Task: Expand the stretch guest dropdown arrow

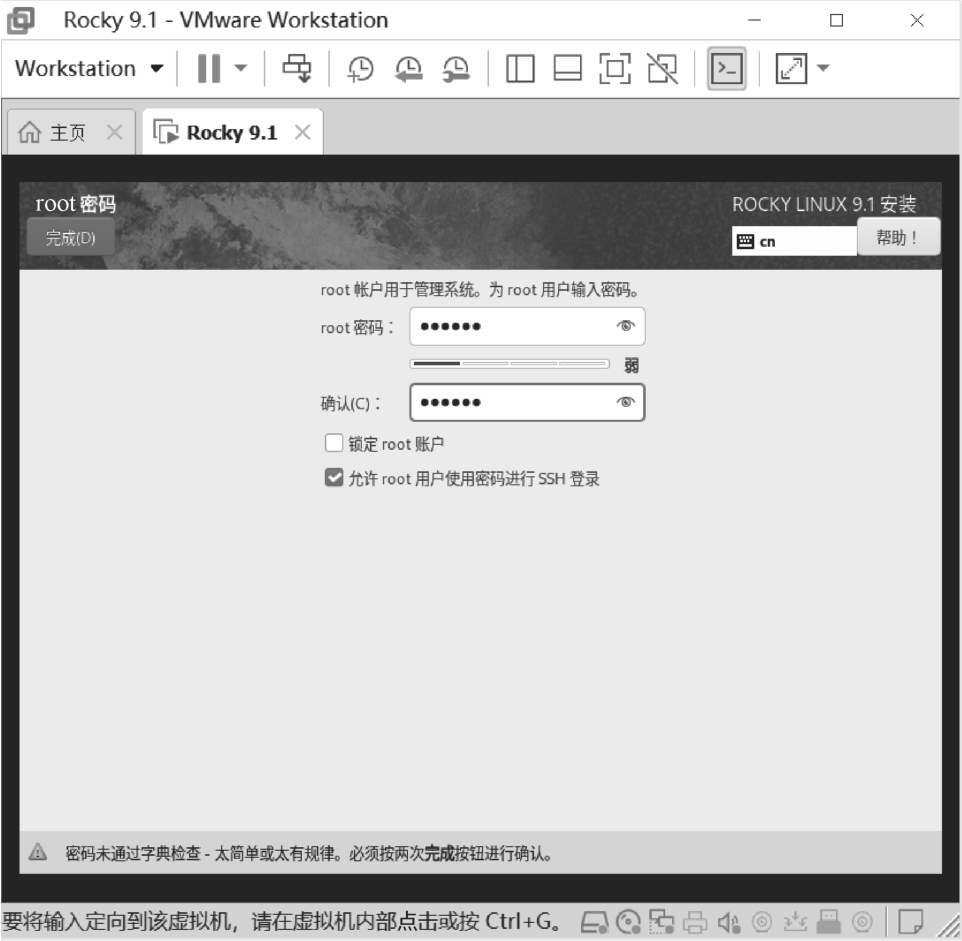Action: (x=823, y=69)
